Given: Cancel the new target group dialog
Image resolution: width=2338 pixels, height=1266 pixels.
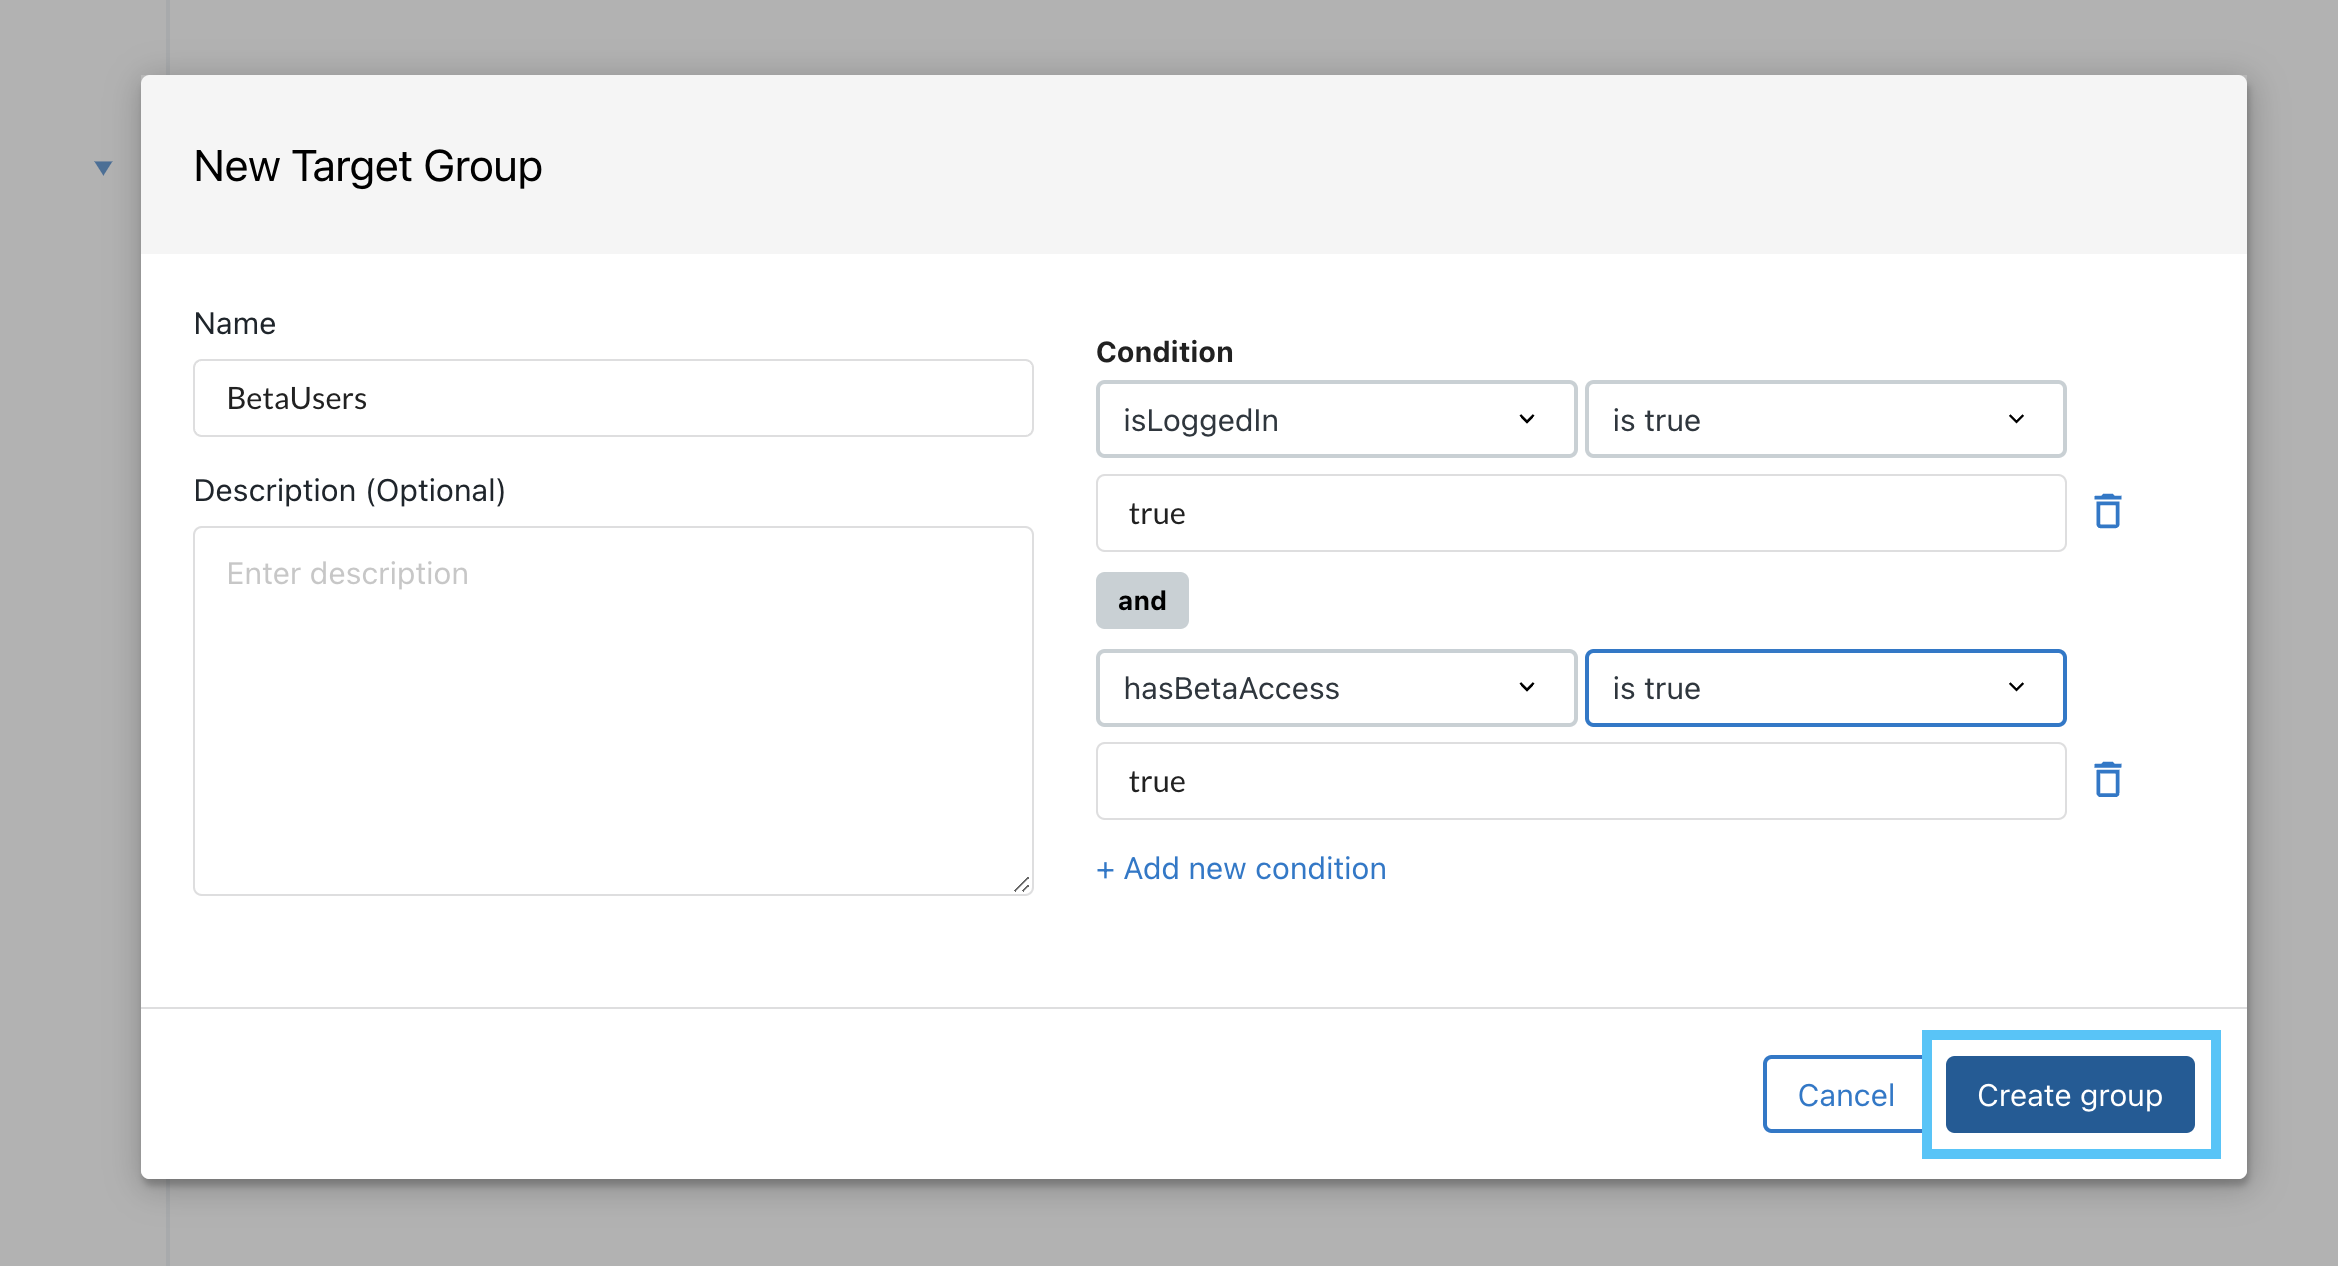Looking at the screenshot, I should point(1845,1094).
